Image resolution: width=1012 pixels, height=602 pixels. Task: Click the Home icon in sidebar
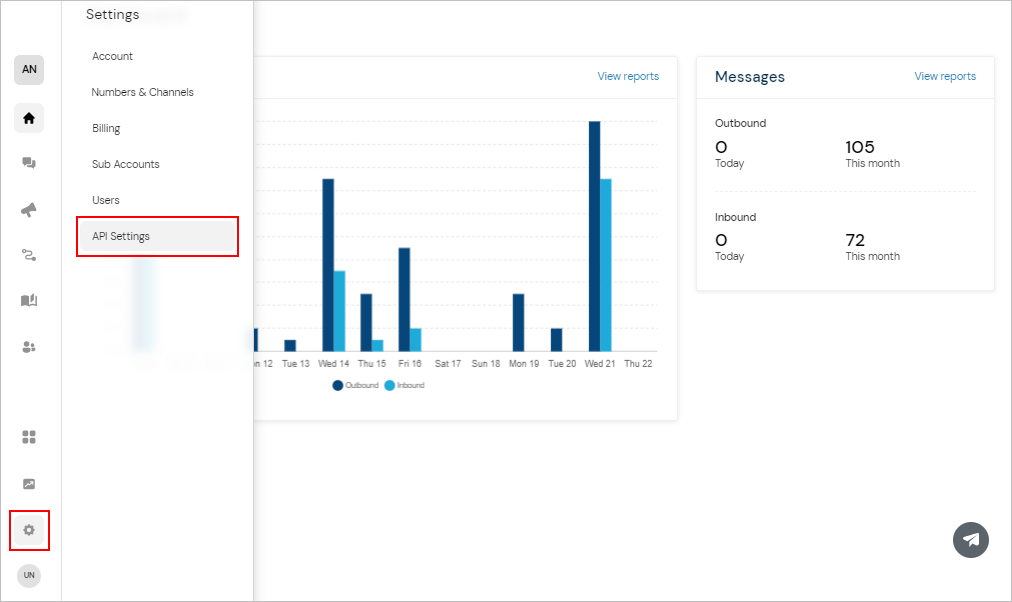29,118
